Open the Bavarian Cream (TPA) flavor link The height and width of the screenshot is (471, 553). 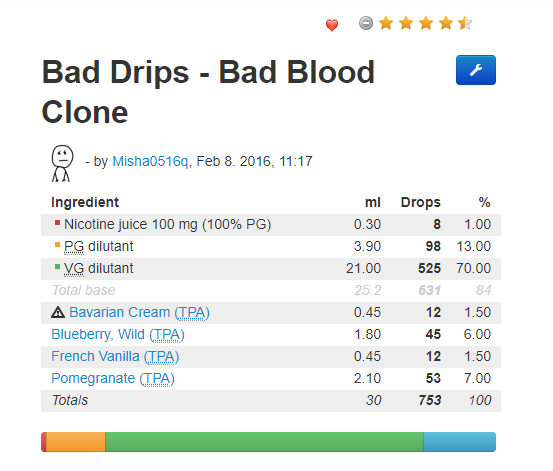(x=139, y=313)
